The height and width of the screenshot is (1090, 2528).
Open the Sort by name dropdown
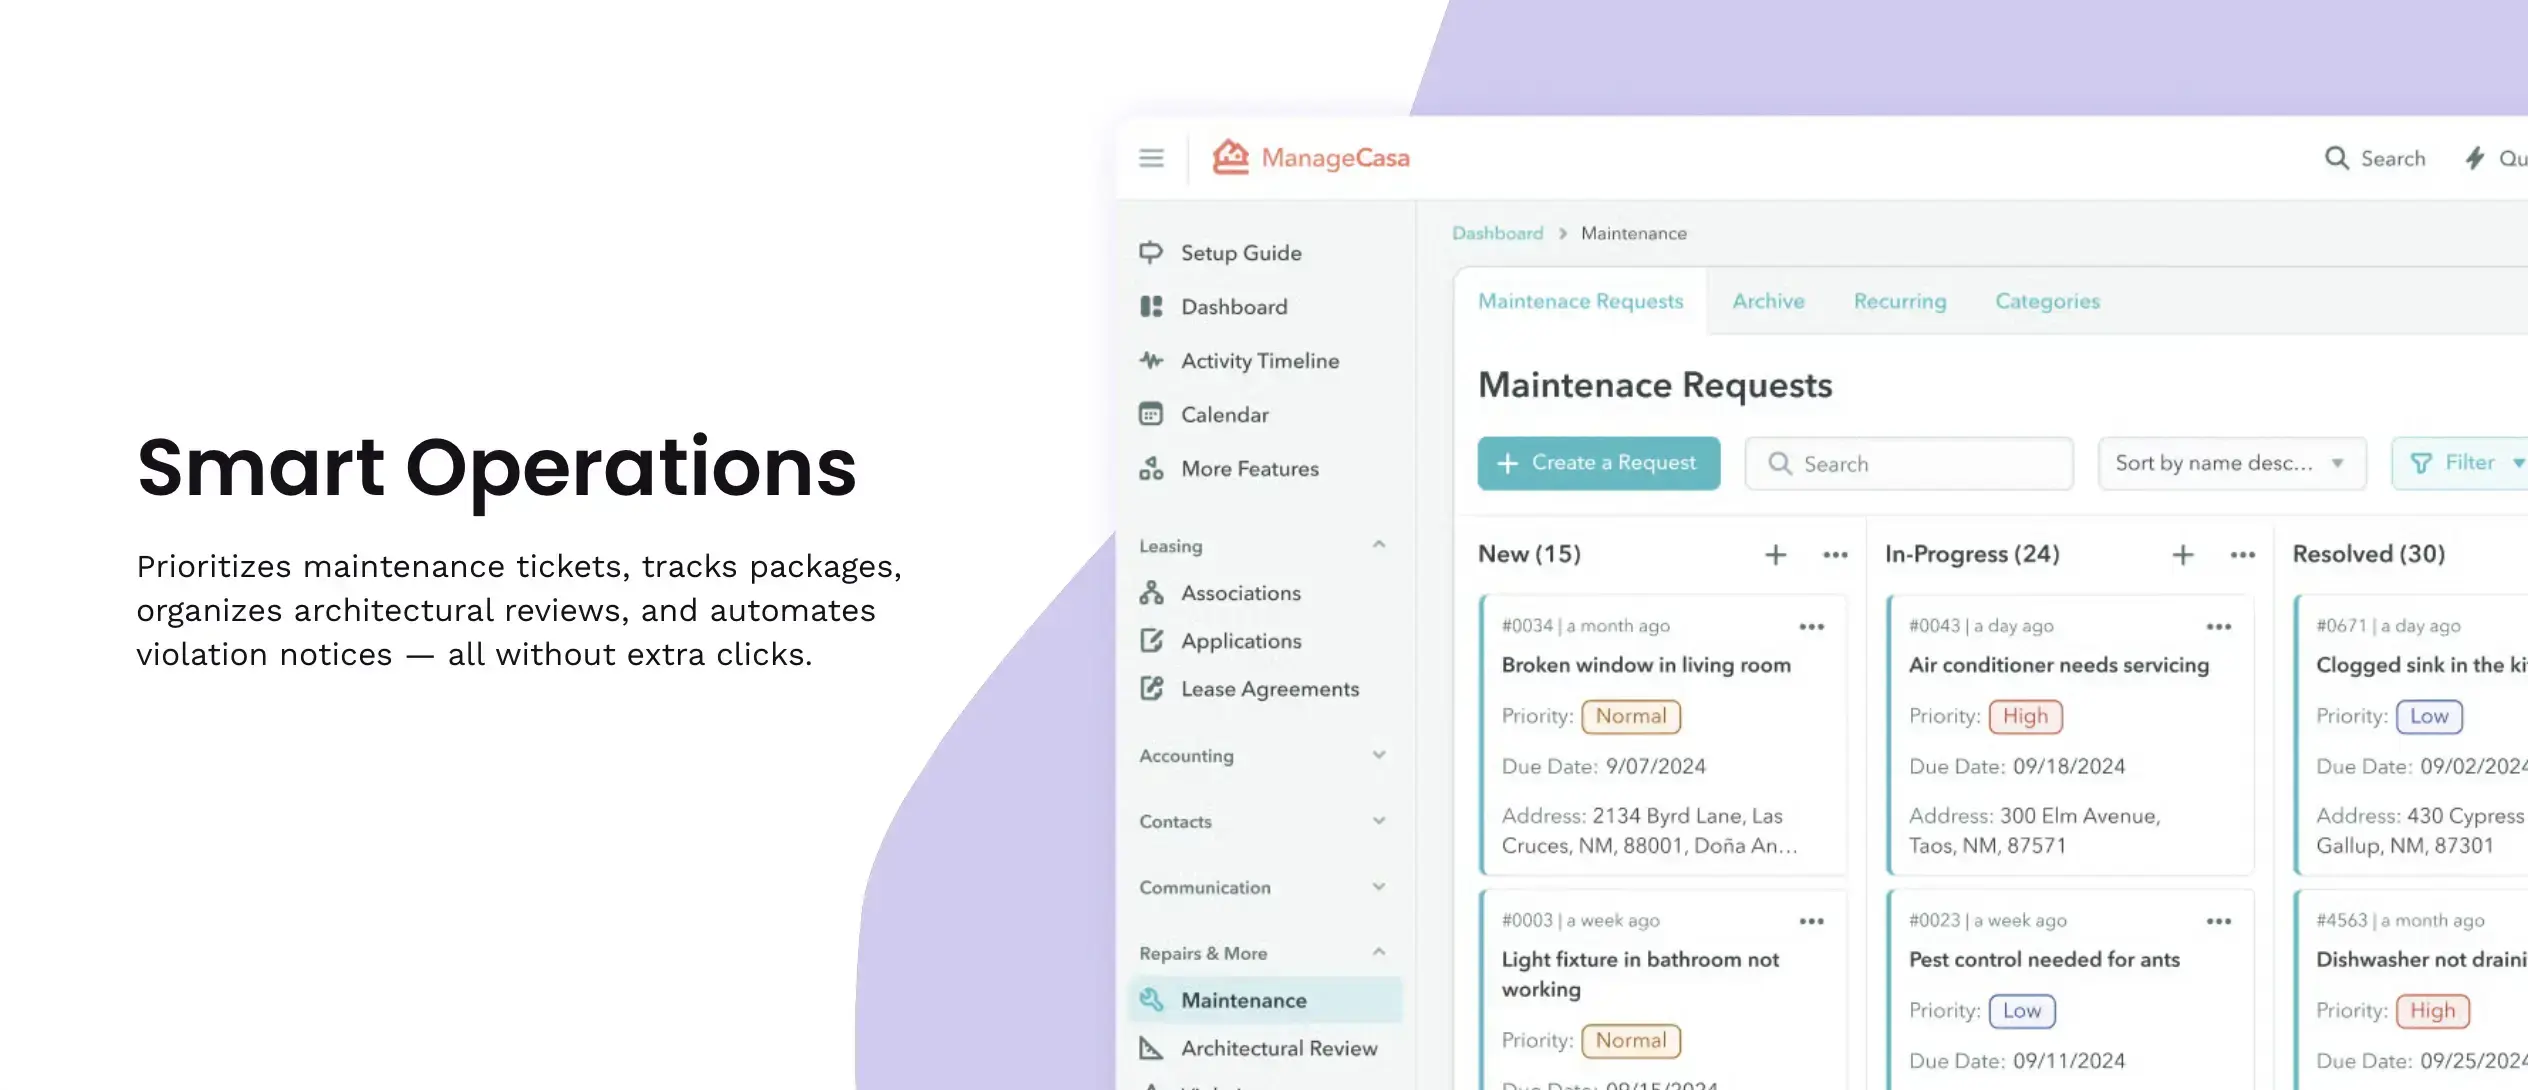pos(2231,463)
